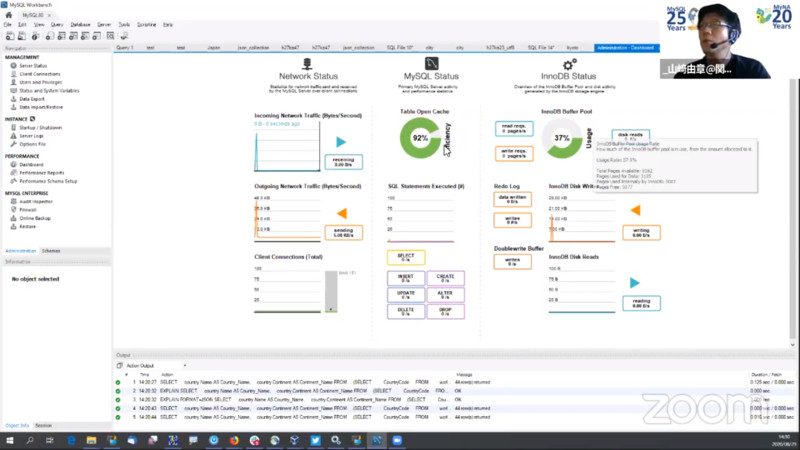Create a new function toolbar icon

(96, 36)
